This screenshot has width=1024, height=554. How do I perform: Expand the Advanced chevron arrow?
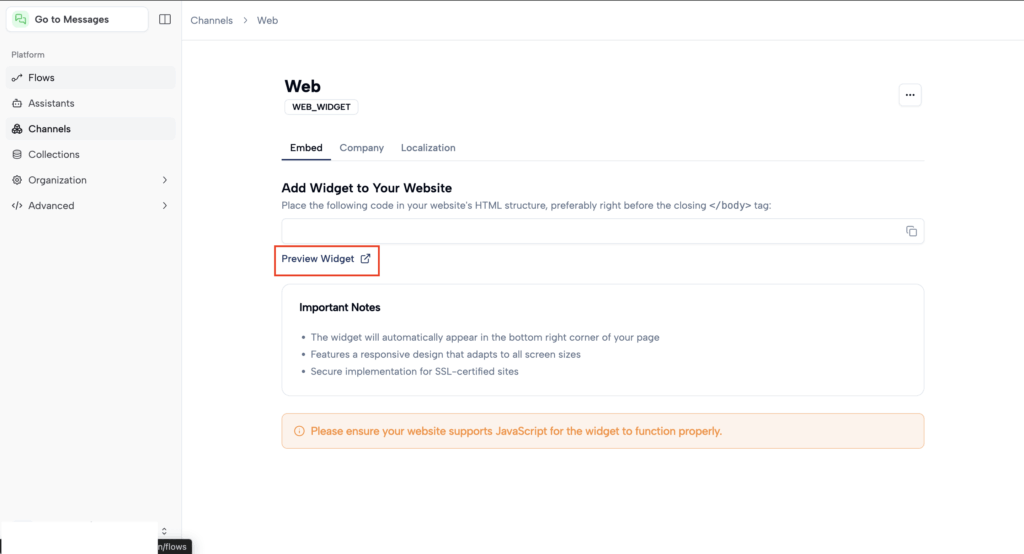(165, 206)
